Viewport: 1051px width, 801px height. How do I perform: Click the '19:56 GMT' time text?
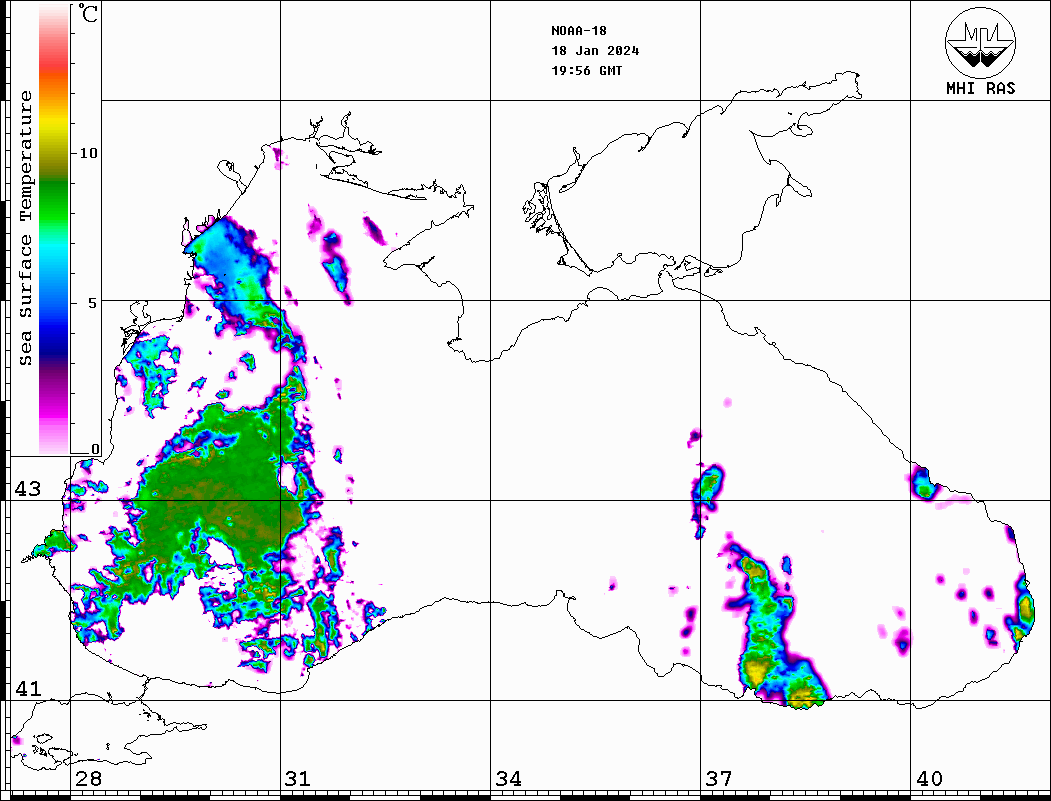(587, 70)
